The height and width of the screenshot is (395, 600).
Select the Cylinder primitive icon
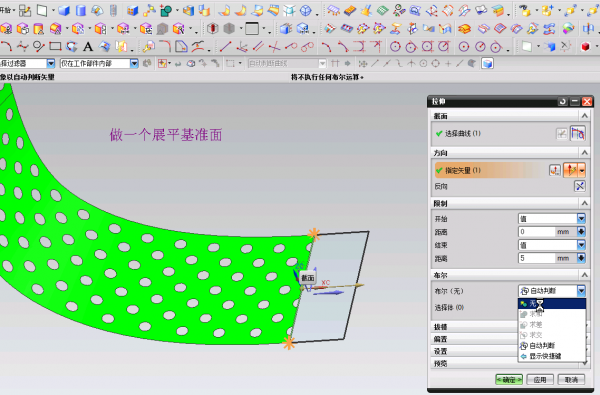click(x=81, y=11)
